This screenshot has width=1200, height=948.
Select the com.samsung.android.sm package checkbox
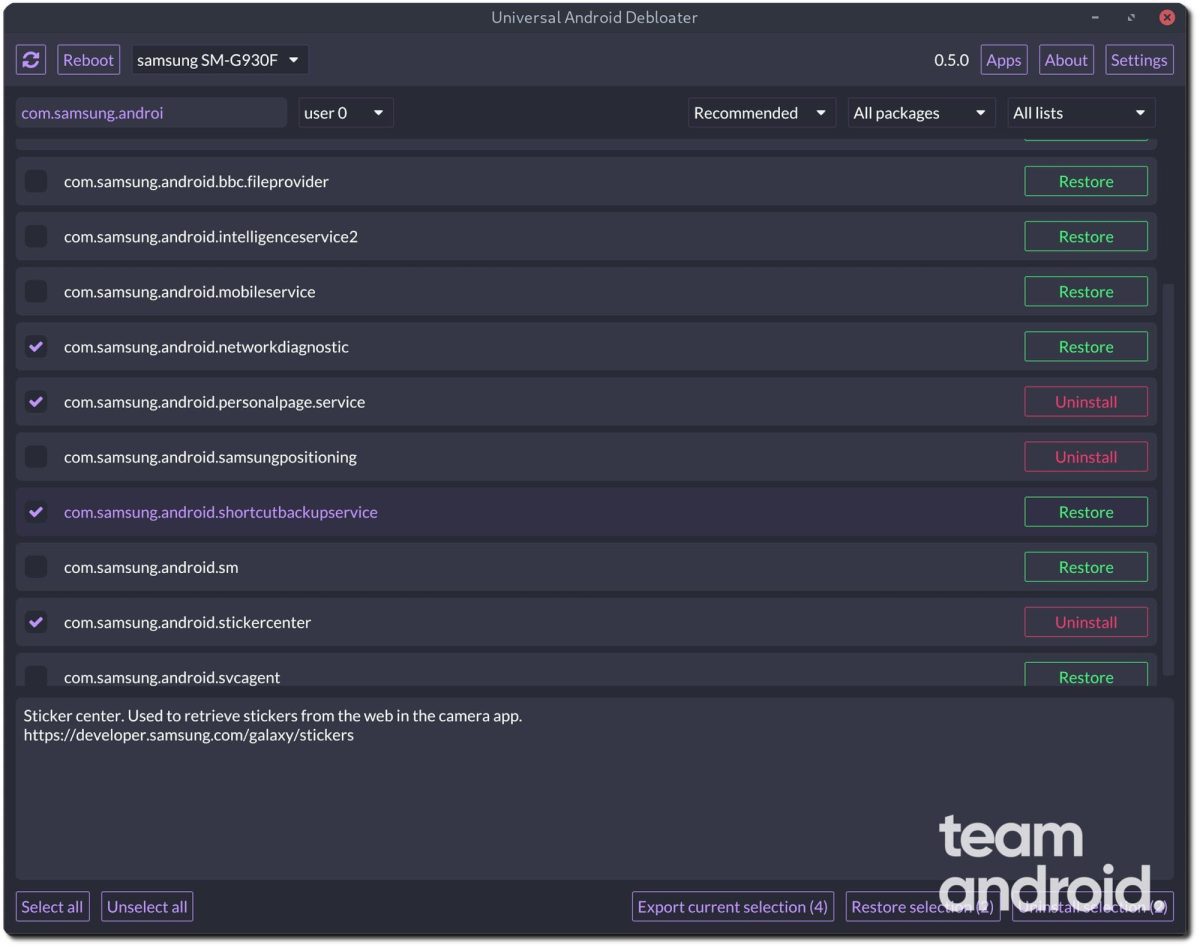pos(36,567)
